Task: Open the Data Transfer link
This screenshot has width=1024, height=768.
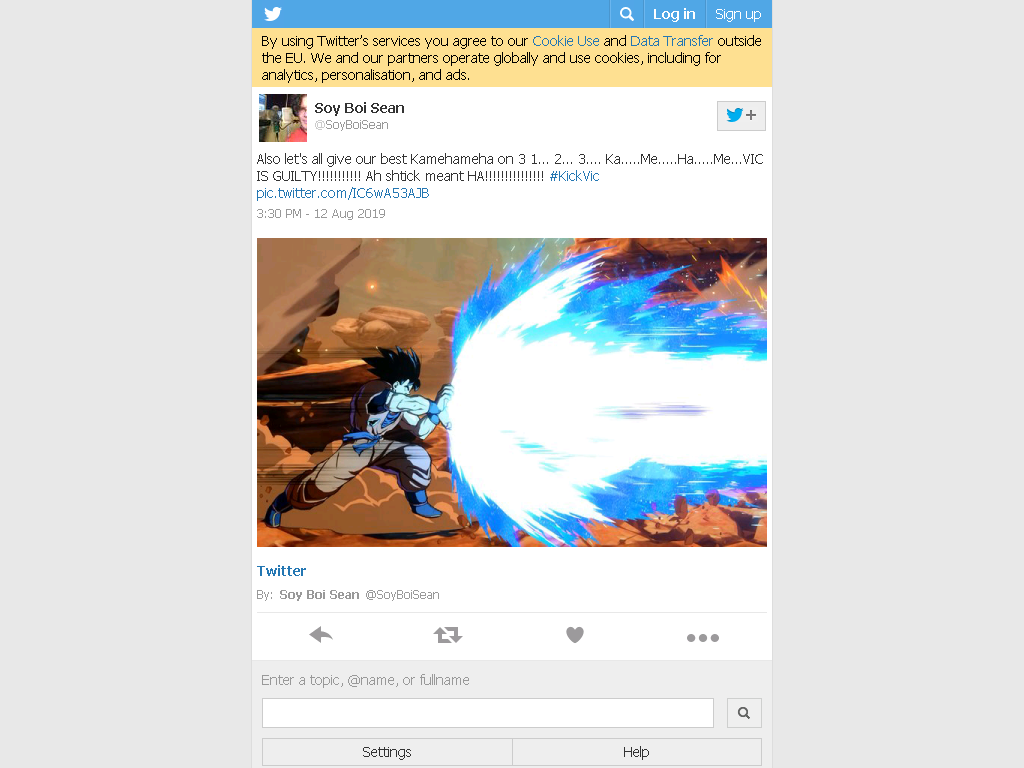Action: [671, 41]
